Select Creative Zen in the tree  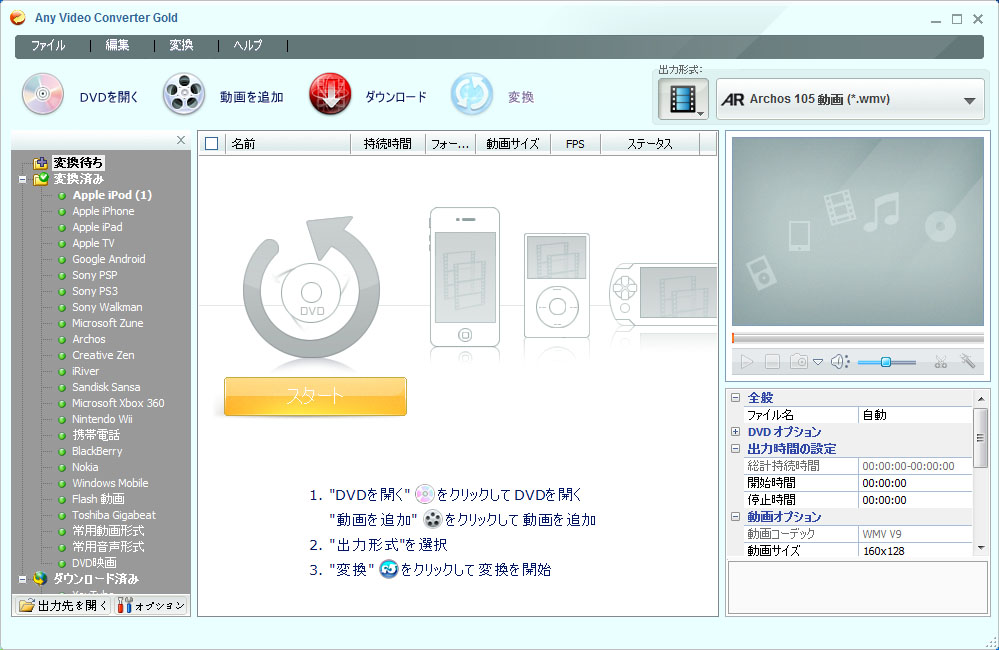point(103,356)
